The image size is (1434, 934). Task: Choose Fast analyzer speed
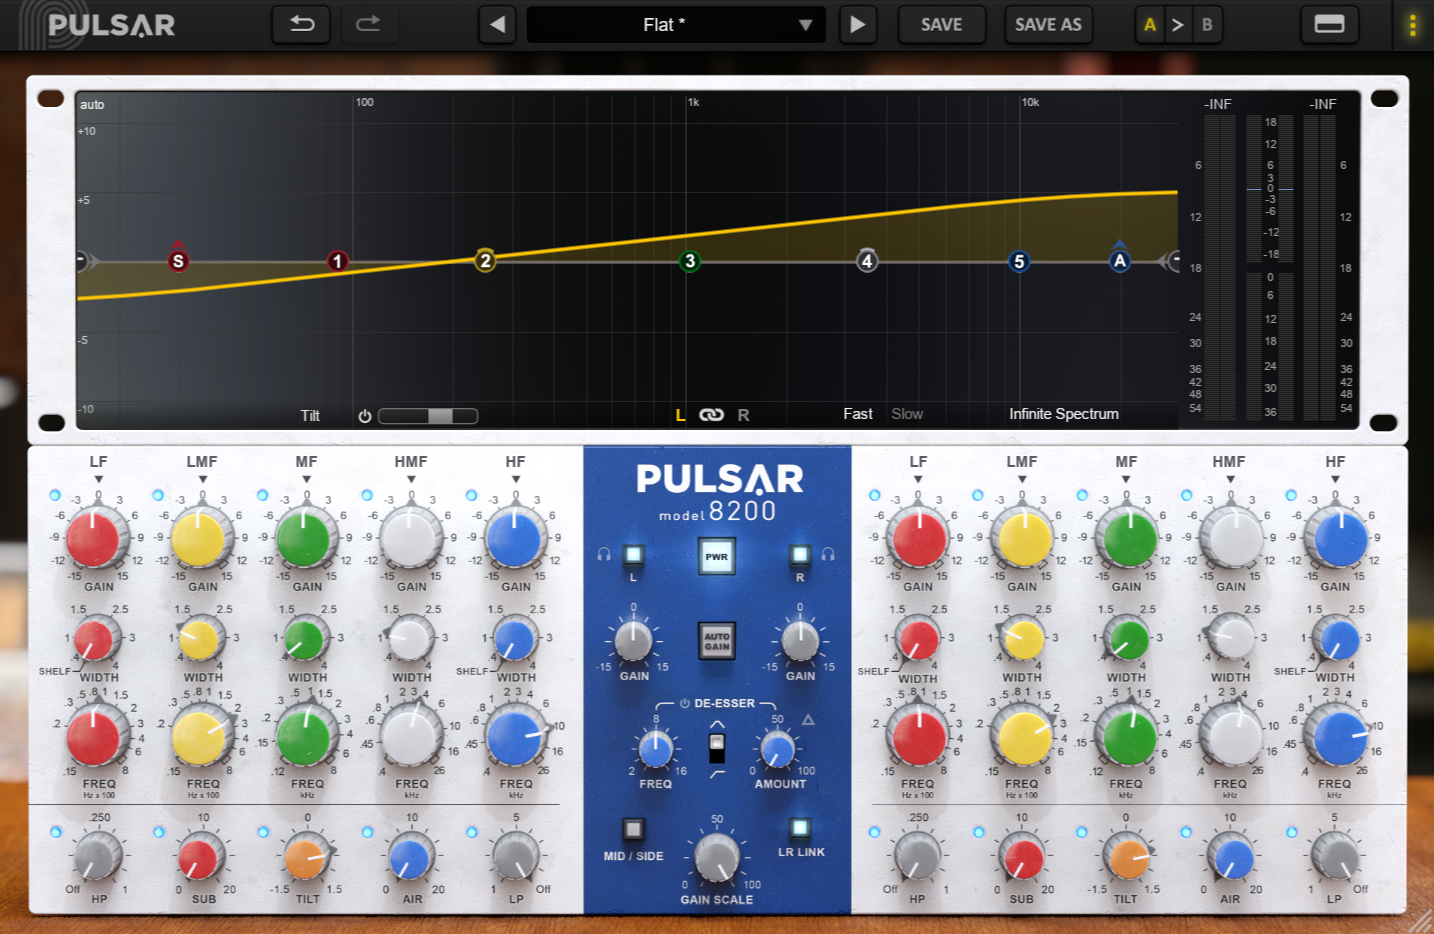(x=857, y=414)
